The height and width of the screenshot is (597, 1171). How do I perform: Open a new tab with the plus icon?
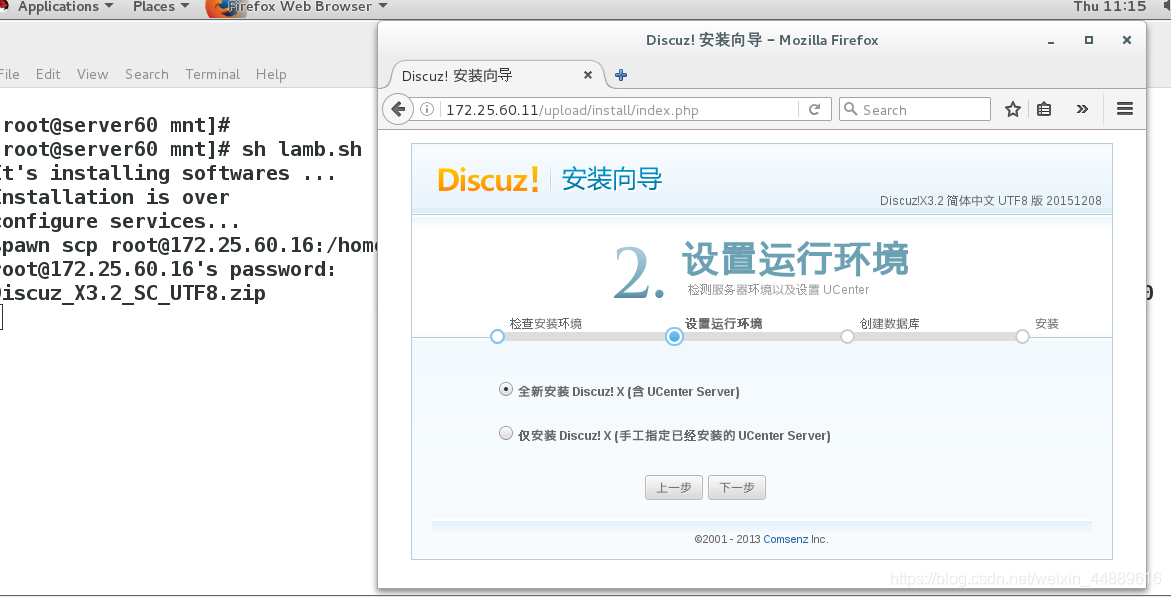point(621,75)
